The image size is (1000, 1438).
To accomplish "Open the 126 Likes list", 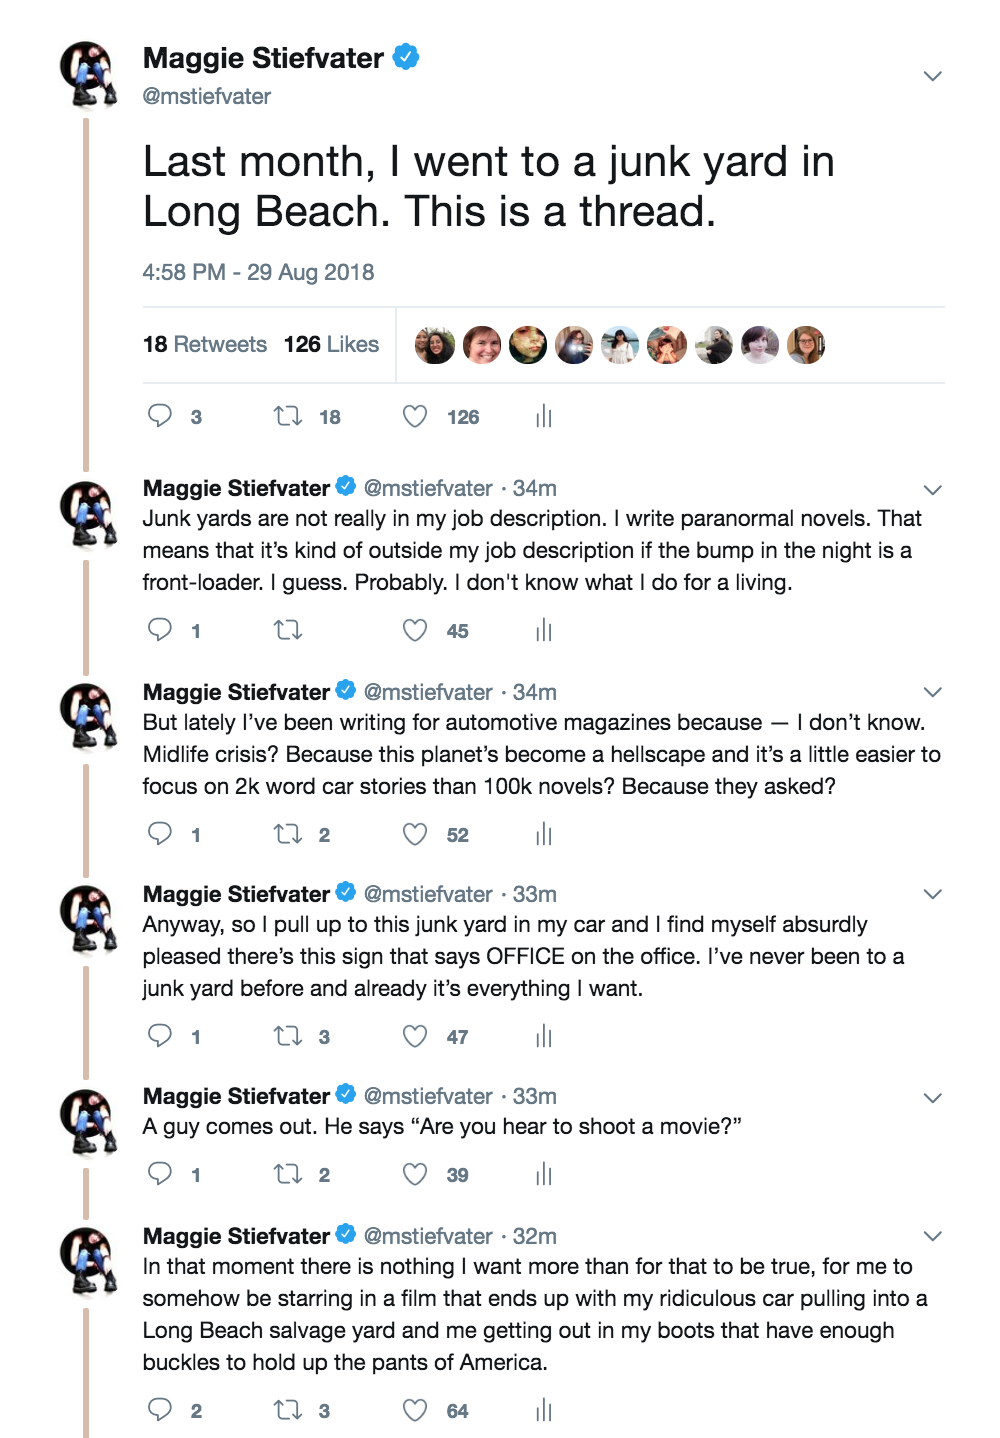I will coord(331,345).
